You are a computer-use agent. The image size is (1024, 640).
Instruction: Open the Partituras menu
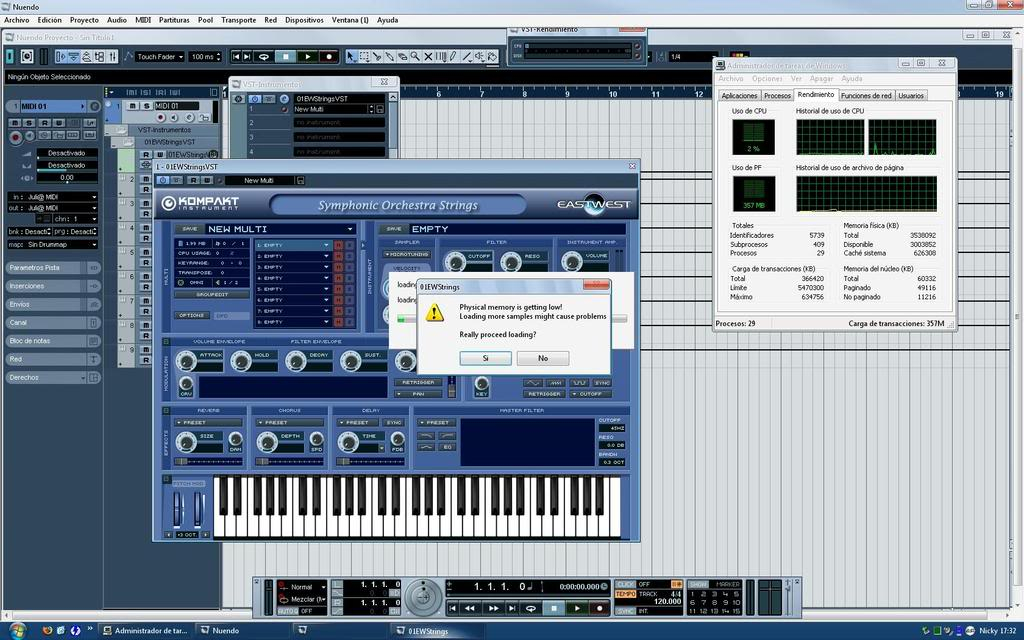[174, 20]
